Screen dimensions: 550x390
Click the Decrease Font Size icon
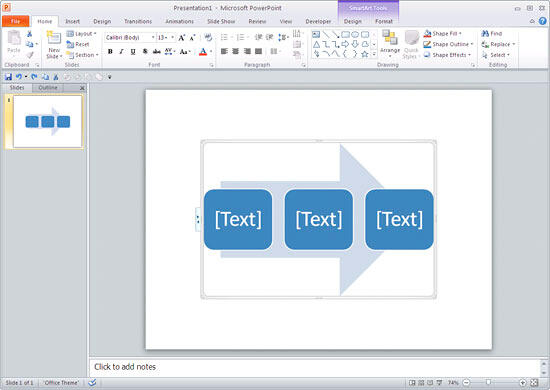coord(192,38)
